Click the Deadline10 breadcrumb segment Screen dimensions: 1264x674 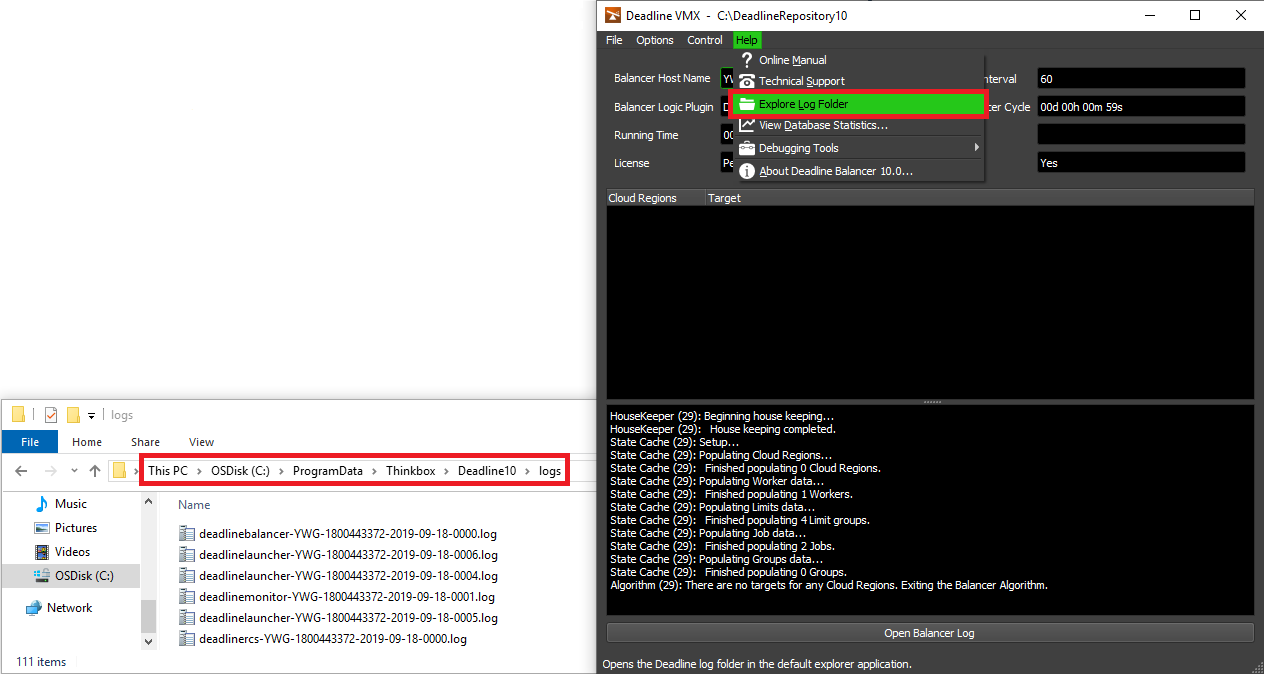(x=487, y=471)
